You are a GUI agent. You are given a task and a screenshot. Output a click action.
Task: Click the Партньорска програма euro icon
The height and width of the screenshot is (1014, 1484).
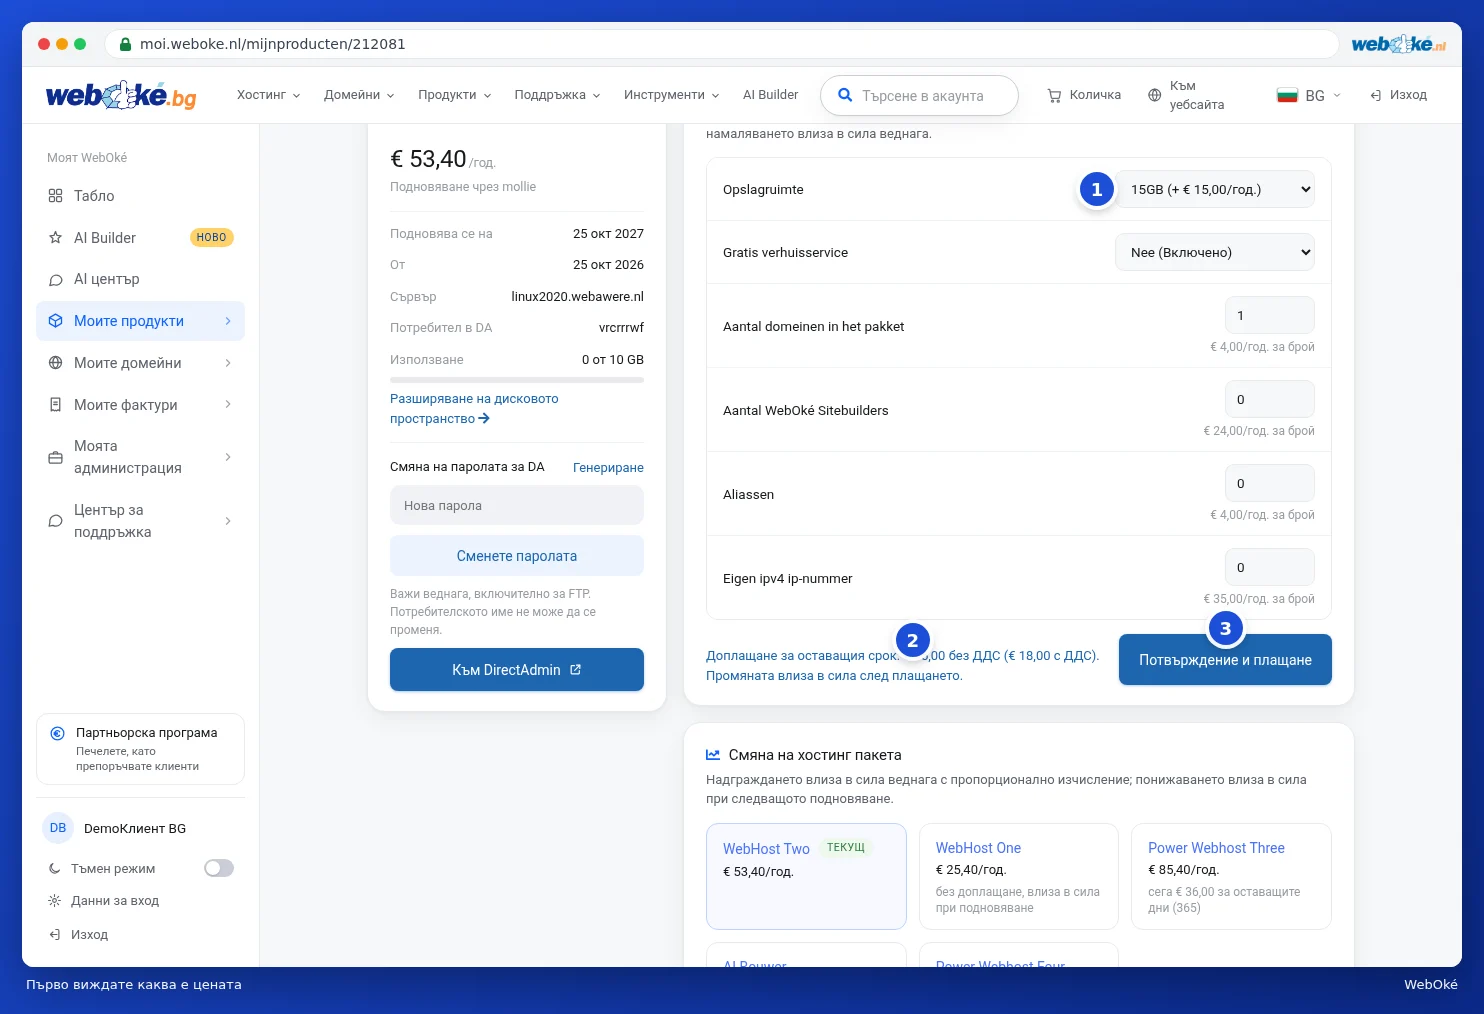[58, 733]
